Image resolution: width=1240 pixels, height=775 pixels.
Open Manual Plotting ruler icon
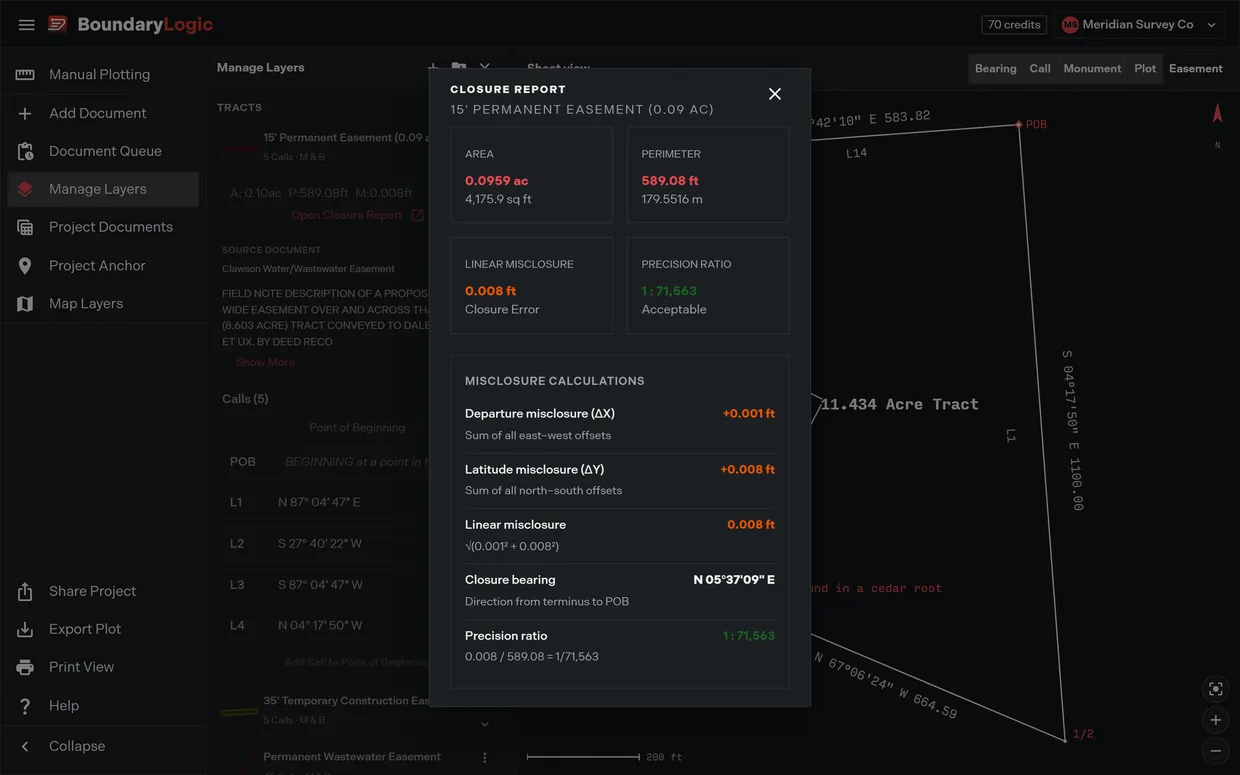click(x=25, y=75)
